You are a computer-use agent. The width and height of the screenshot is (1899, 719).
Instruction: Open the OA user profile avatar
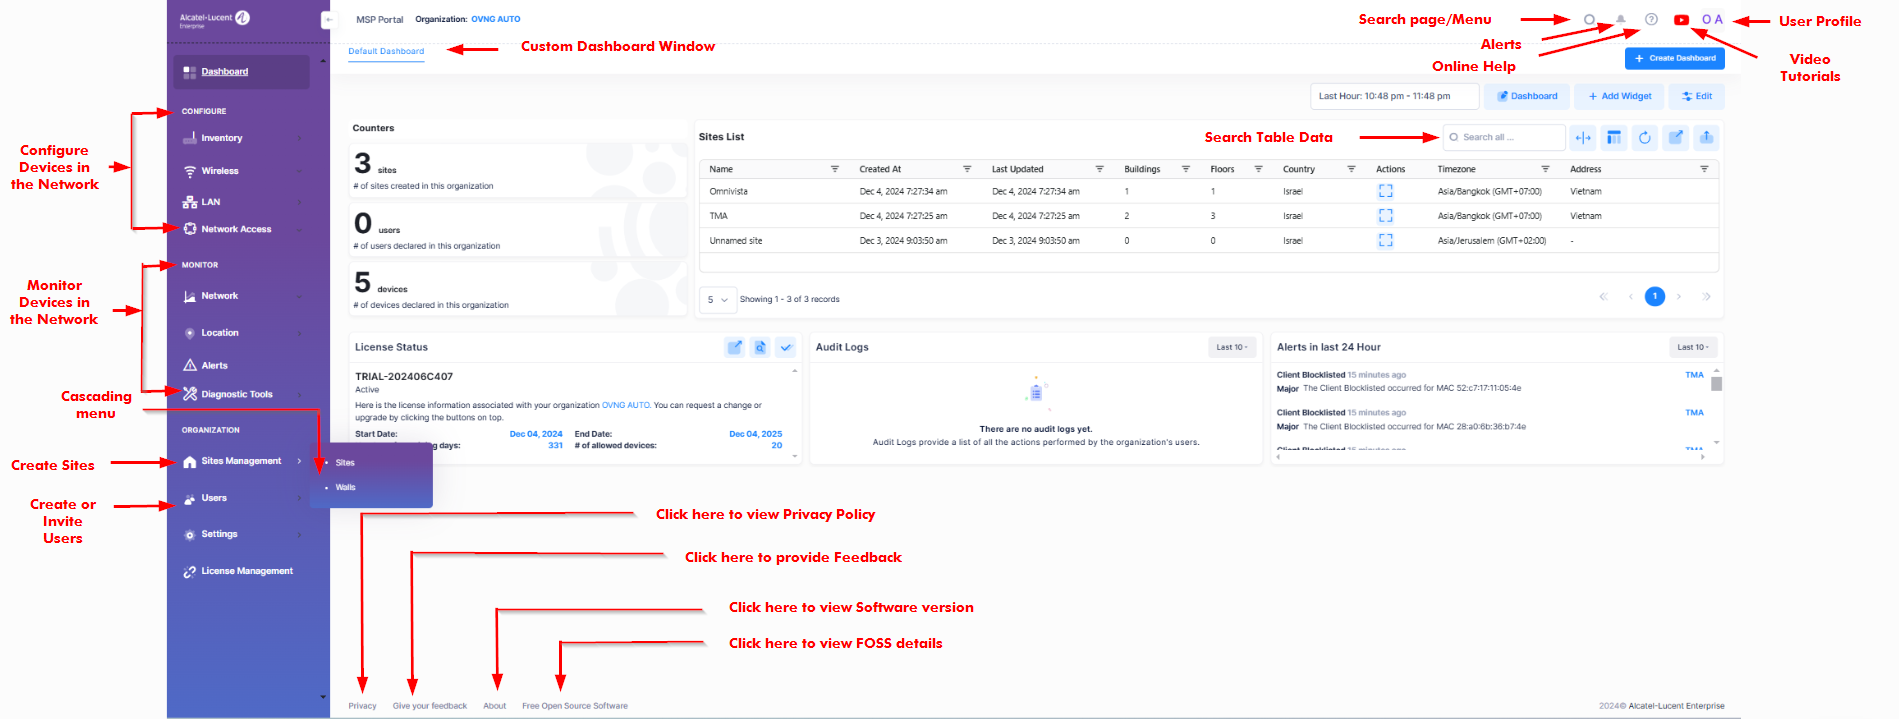point(1712,19)
